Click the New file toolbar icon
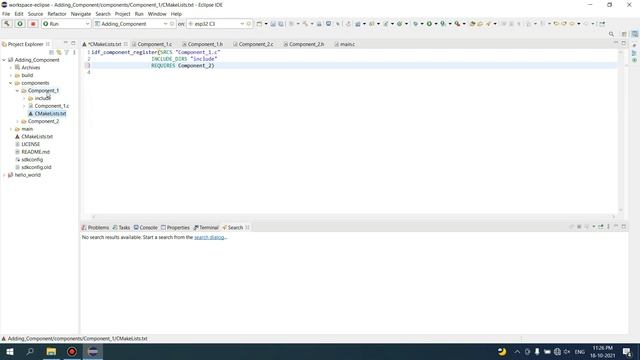 [x=259, y=24]
